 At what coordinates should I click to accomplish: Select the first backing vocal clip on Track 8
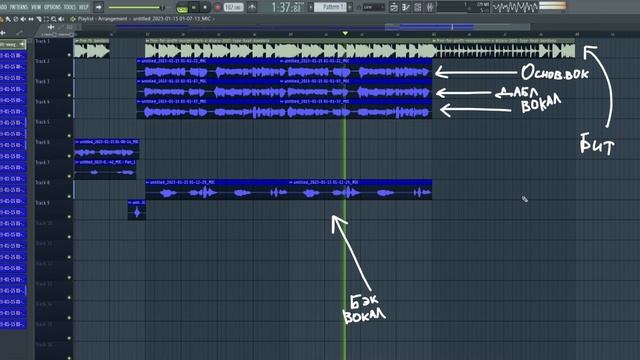click(217, 190)
